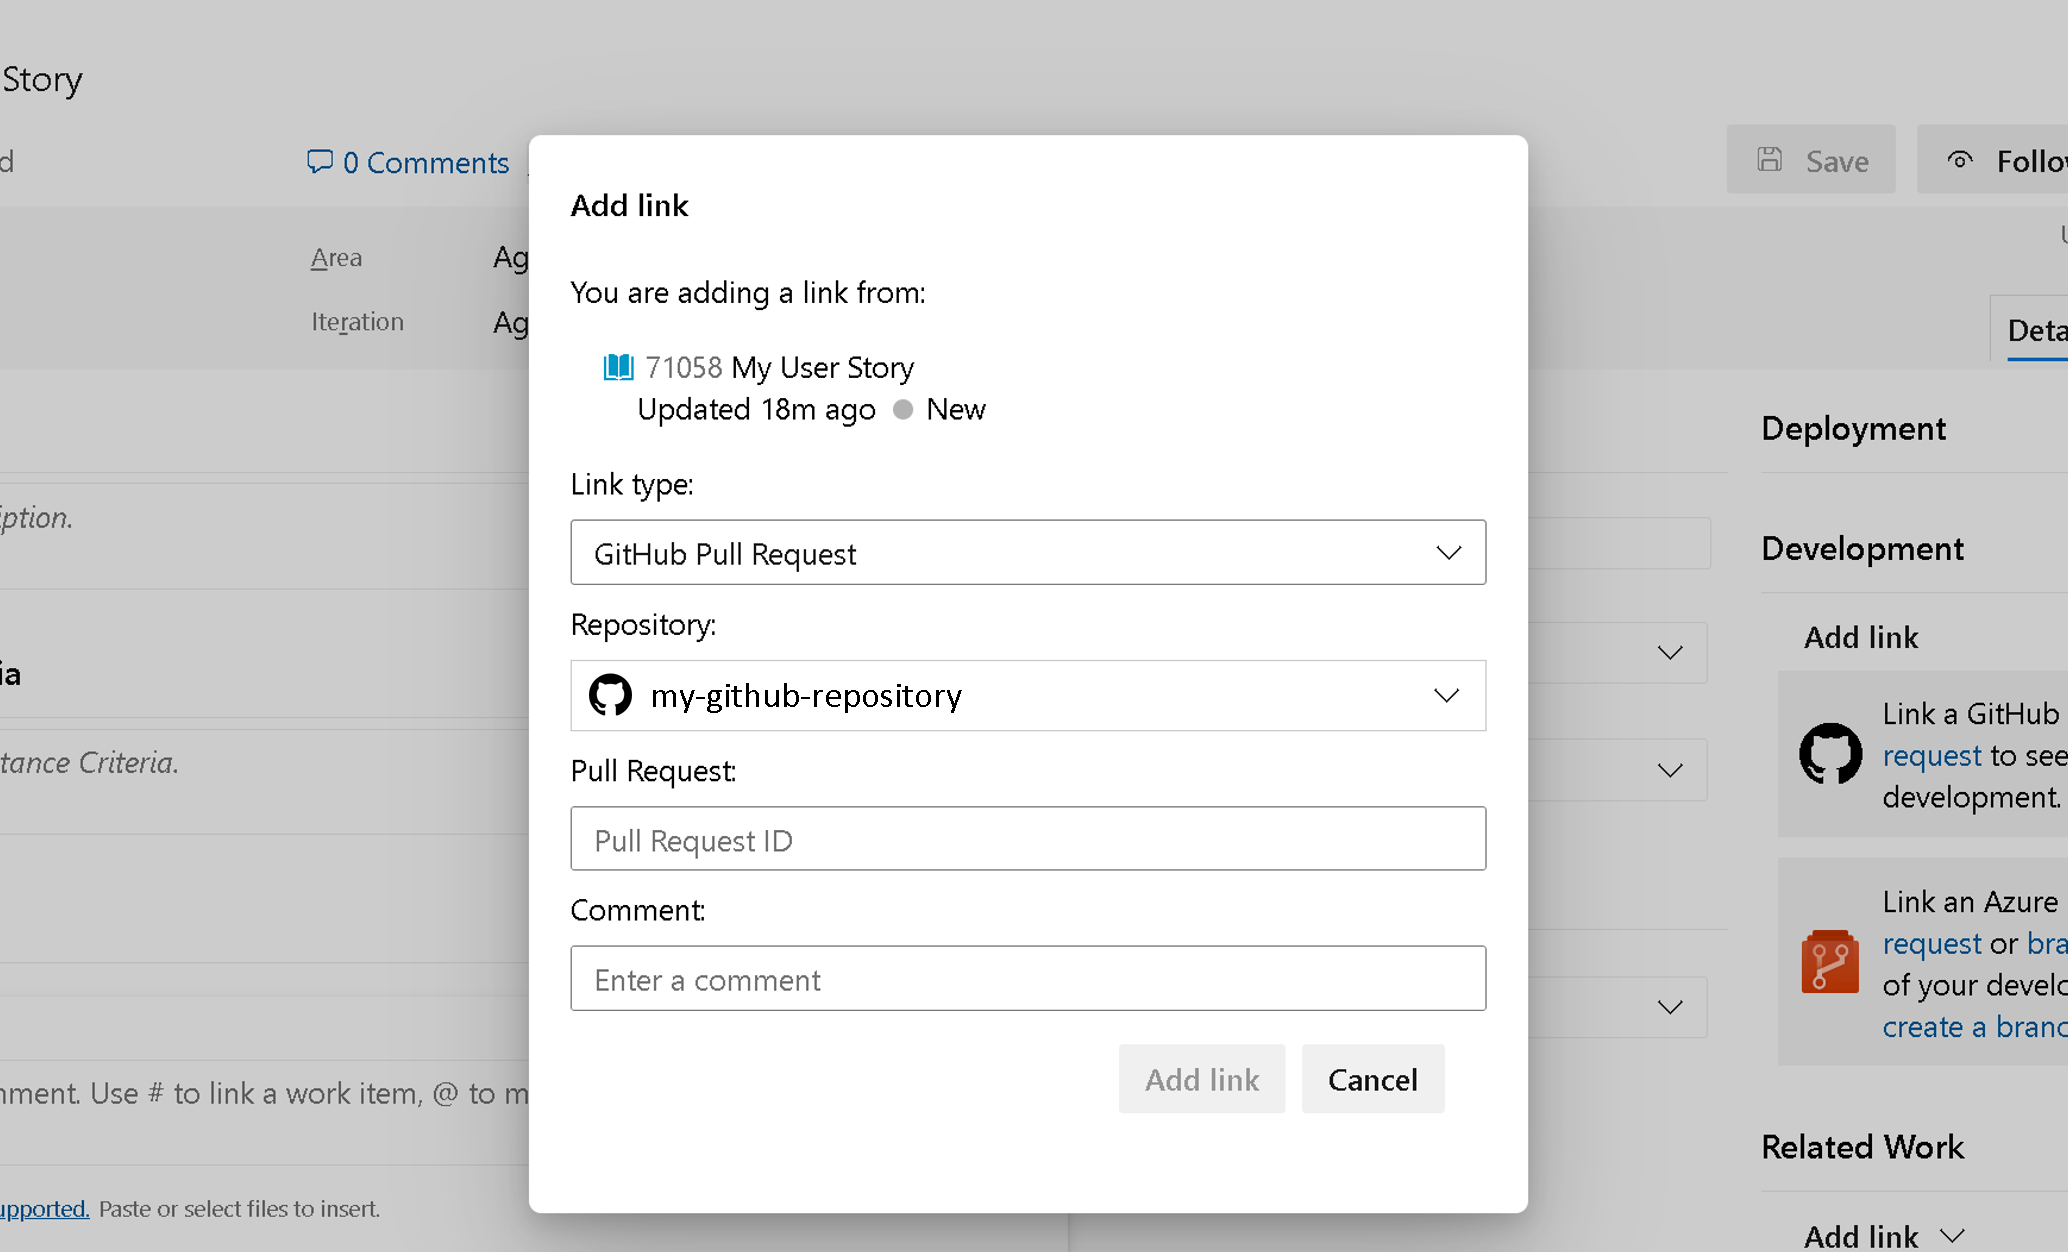2068x1252 pixels.
Task: Click the comments speech bubble icon
Action: click(x=319, y=161)
